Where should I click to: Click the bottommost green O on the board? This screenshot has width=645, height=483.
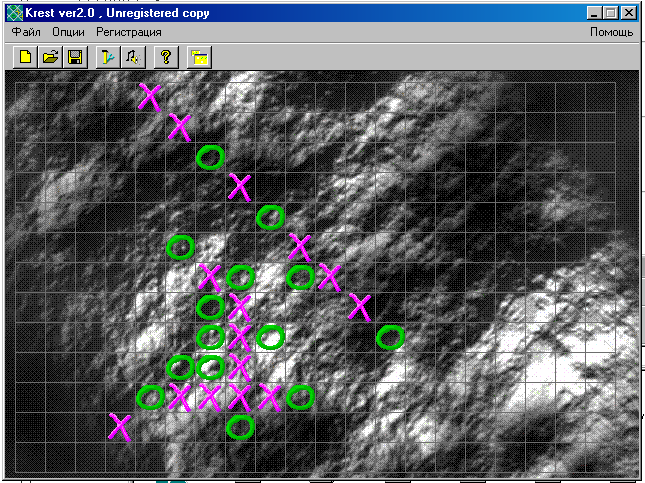coord(240,427)
